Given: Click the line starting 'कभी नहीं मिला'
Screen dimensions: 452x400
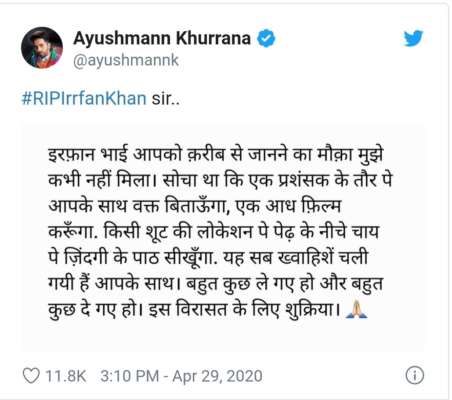Looking at the screenshot, I should 220,181.
